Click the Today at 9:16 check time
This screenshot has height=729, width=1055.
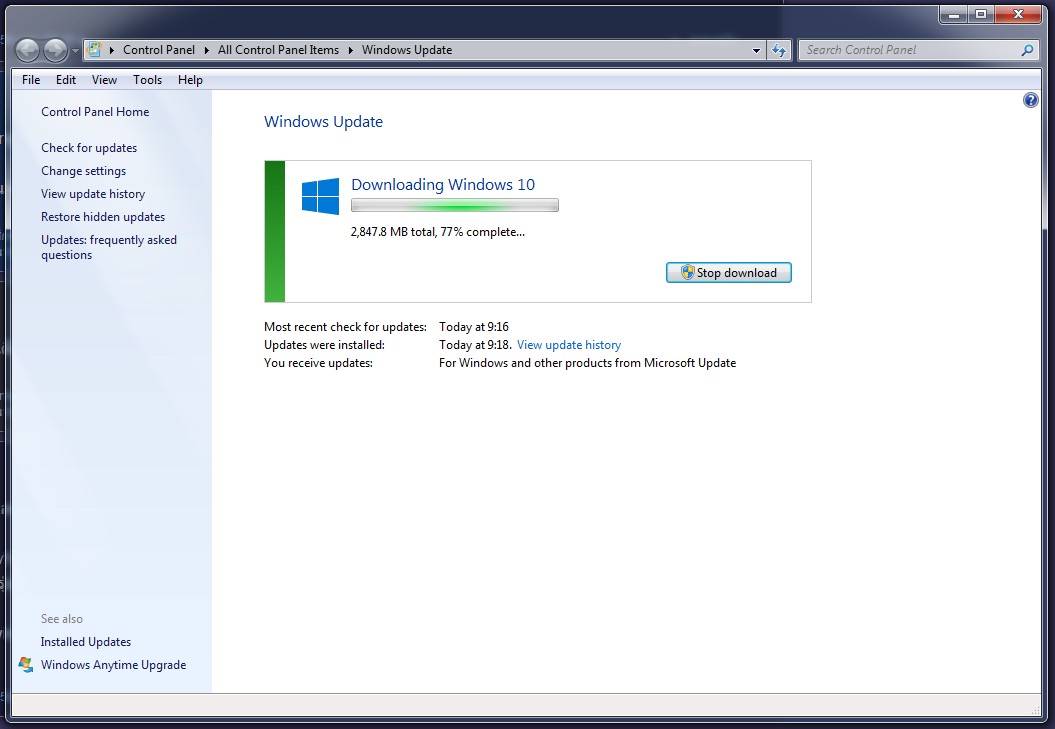(474, 327)
